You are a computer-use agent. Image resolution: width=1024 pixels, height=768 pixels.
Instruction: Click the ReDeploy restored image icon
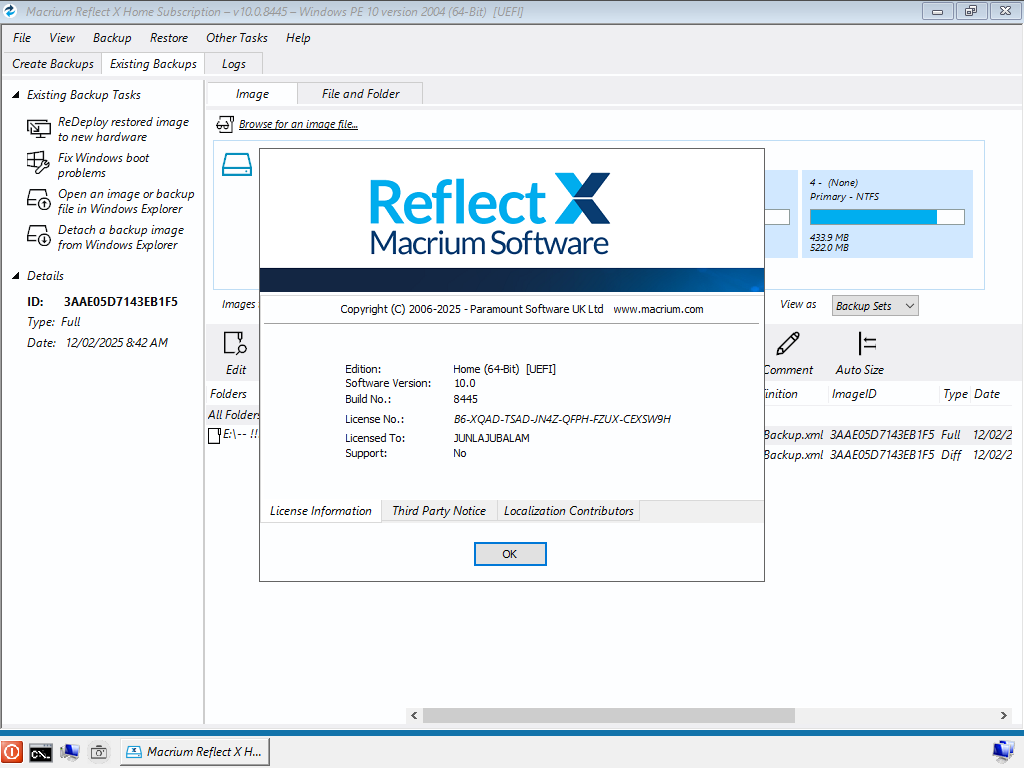coord(39,129)
